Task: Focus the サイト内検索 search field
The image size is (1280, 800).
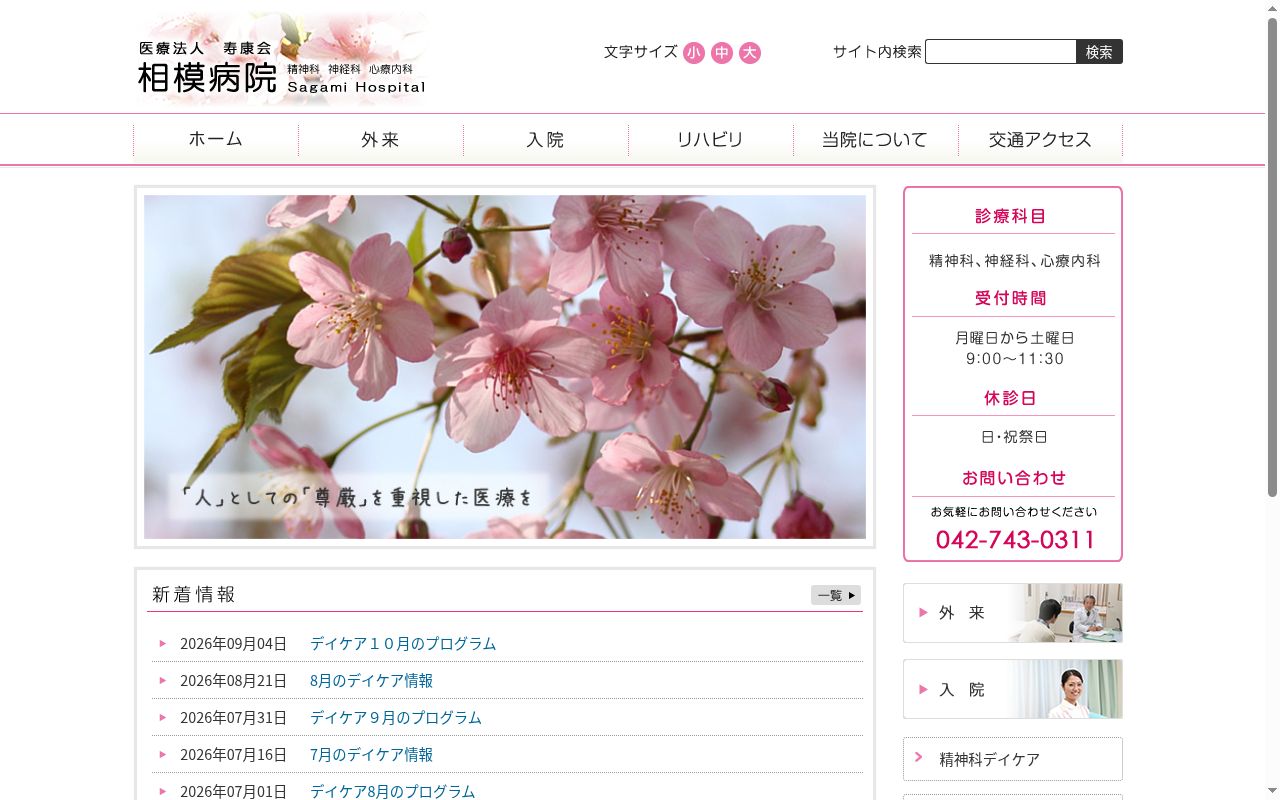Action: (x=1000, y=52)
